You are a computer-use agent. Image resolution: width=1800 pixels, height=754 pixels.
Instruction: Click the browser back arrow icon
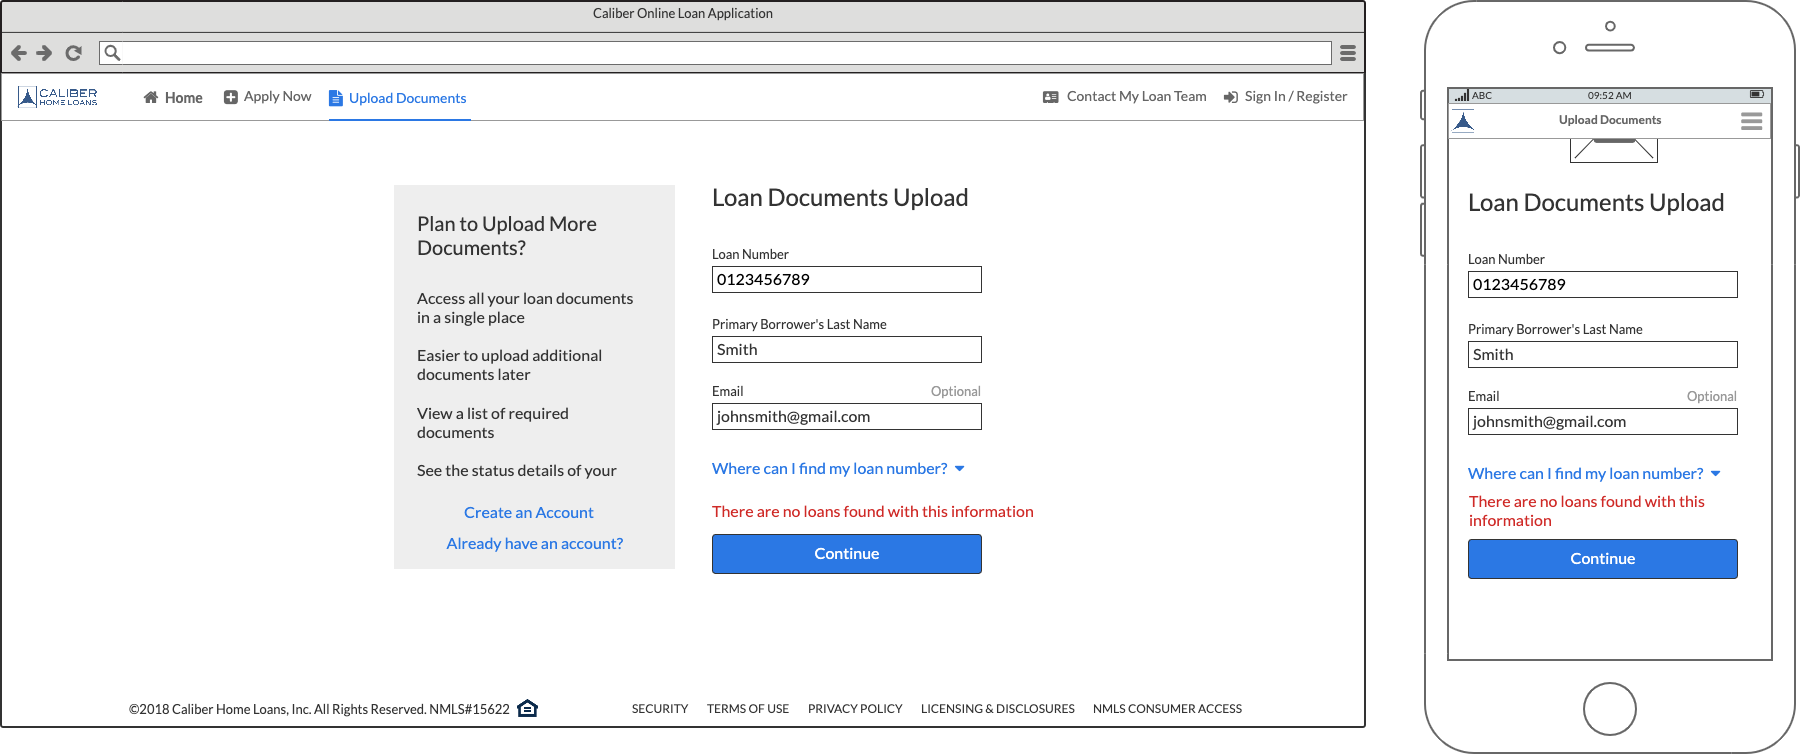(18, 53)
